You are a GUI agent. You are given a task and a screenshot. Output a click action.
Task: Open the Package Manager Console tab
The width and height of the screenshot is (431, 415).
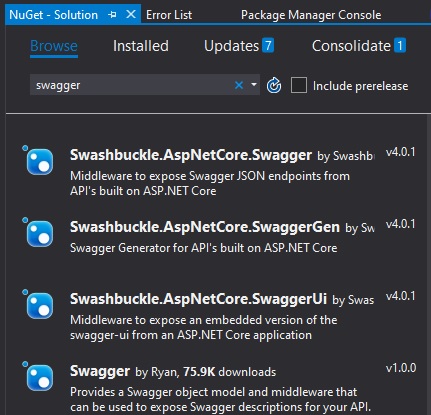(x=311, y=15)
